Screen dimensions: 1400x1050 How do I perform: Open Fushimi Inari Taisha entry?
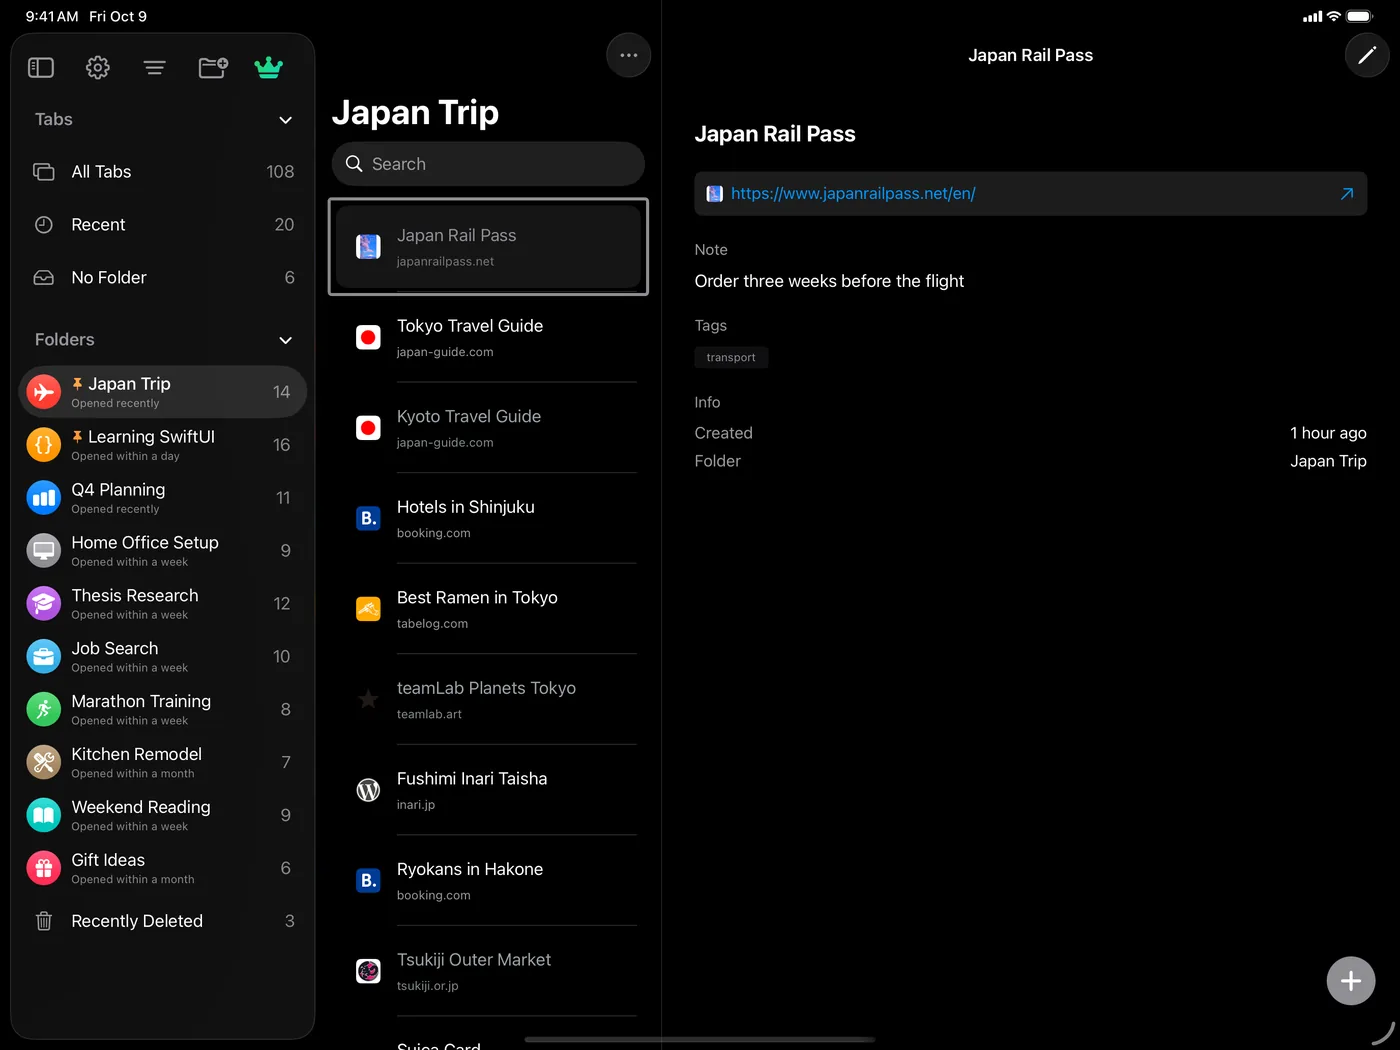(x=488, y=790)
